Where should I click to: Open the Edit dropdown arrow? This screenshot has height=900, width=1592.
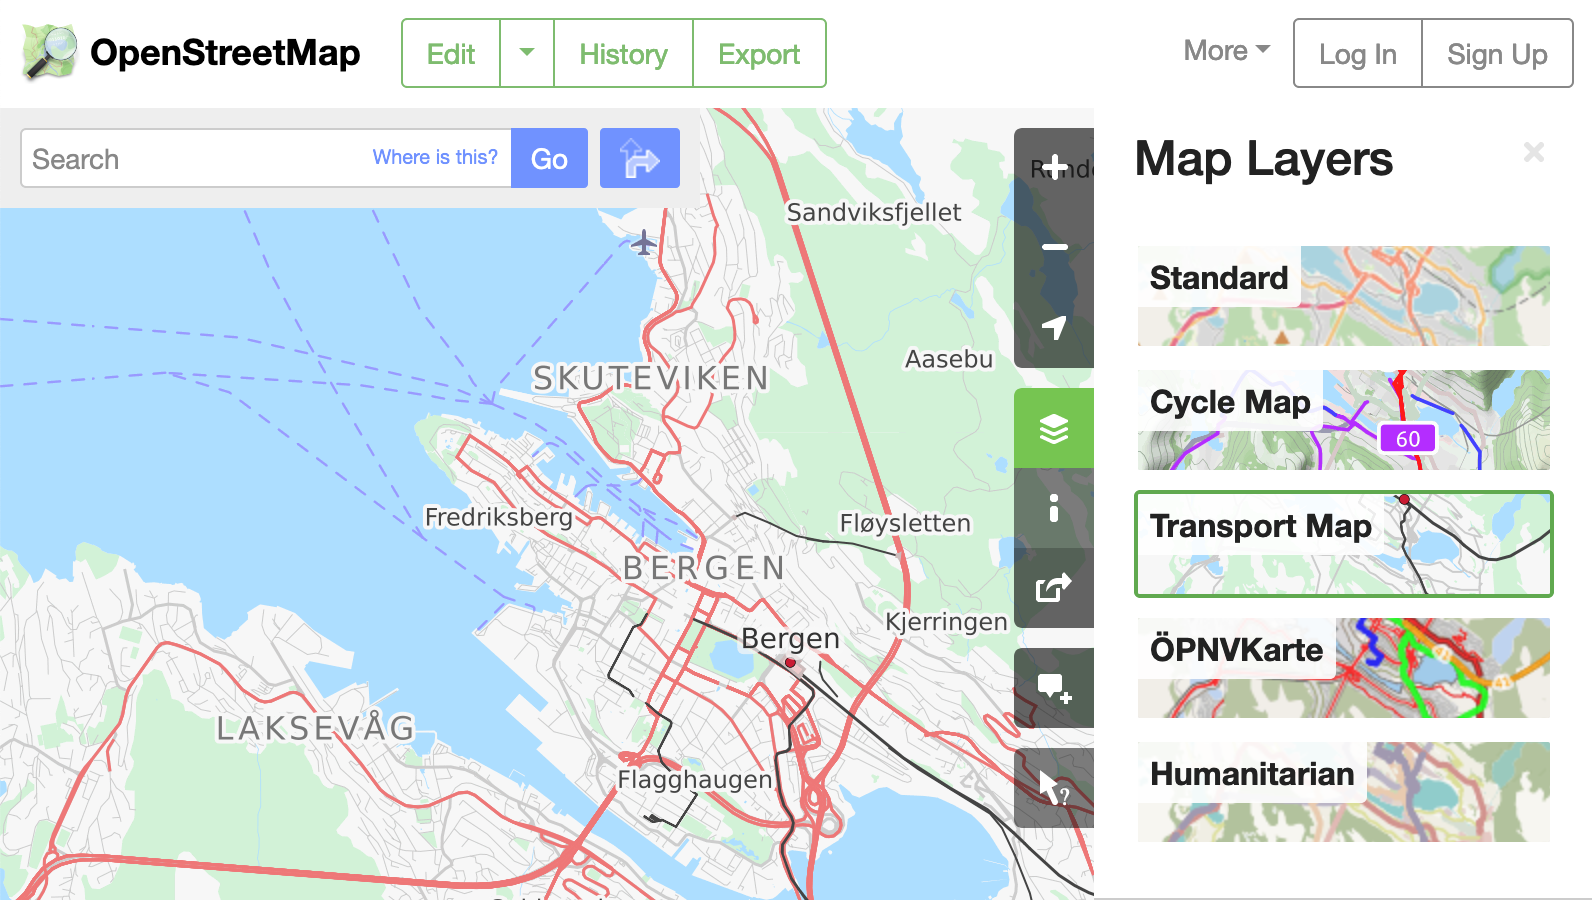[527, 53]
